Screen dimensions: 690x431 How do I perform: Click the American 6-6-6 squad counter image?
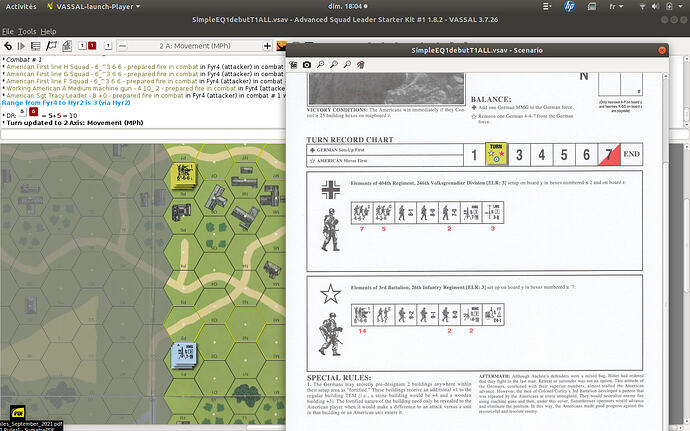(x=362, y=315)
